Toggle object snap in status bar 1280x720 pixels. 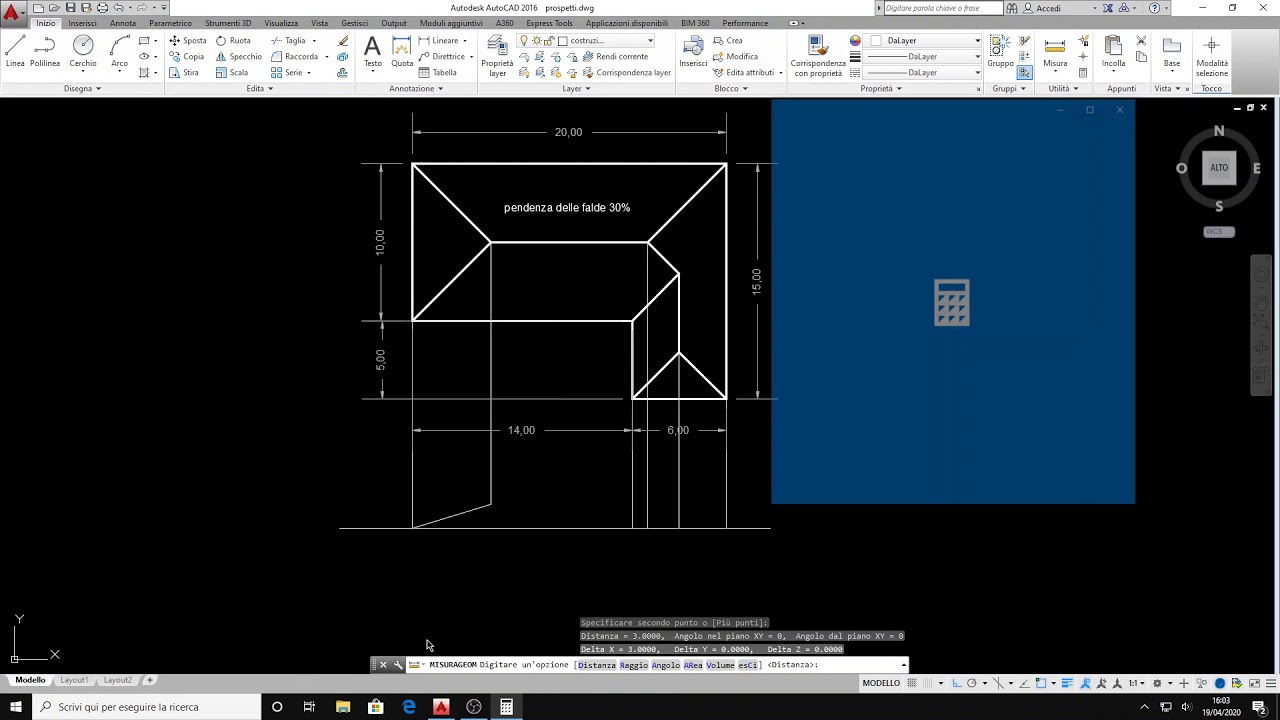tap(1041, 683)
